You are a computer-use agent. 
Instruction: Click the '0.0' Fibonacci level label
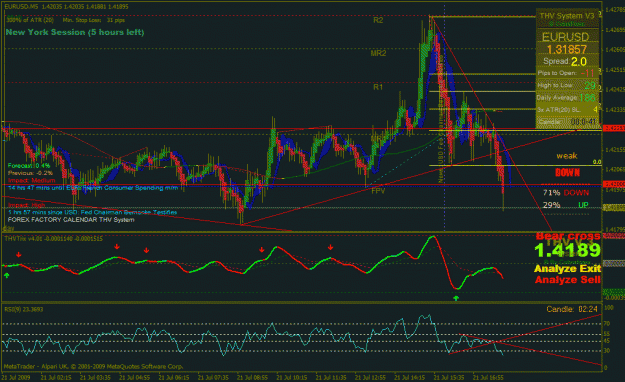point(597,162)
